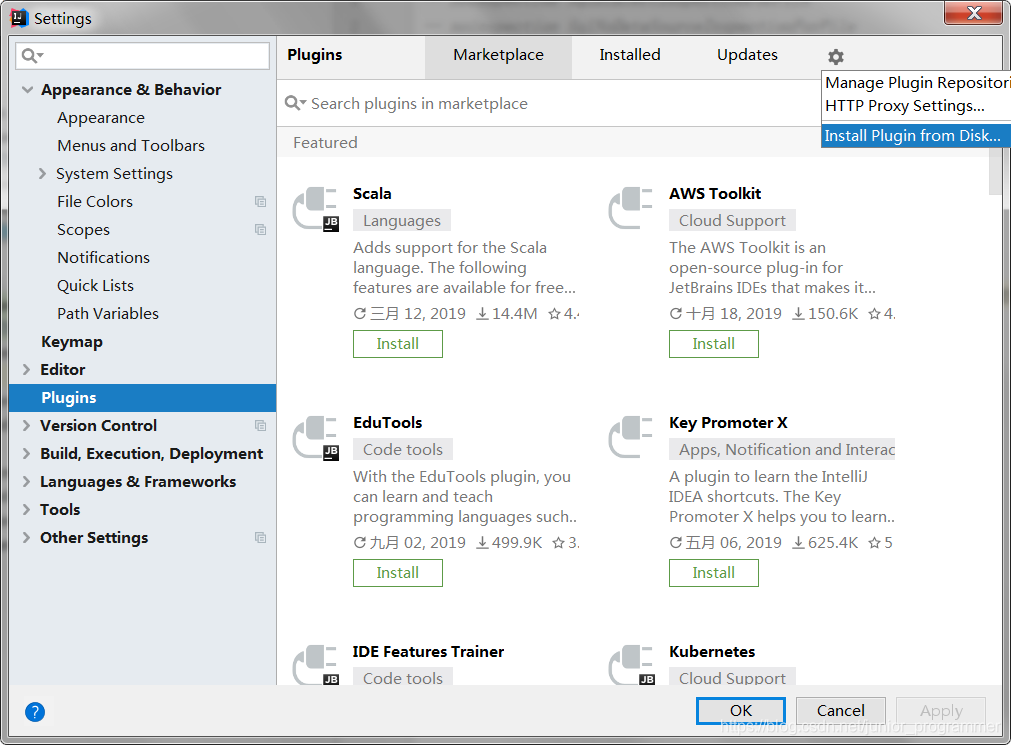
Task: Install the Key Promoter X plugin
Action: (x=714, y=573)
